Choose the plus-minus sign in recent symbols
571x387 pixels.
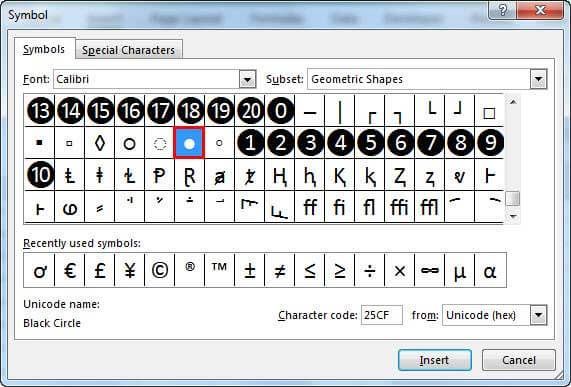[250, 270]
